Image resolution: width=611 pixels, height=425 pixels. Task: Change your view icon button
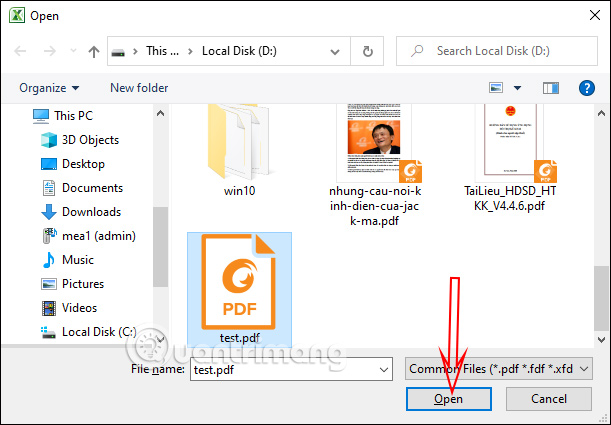(496, 88)
